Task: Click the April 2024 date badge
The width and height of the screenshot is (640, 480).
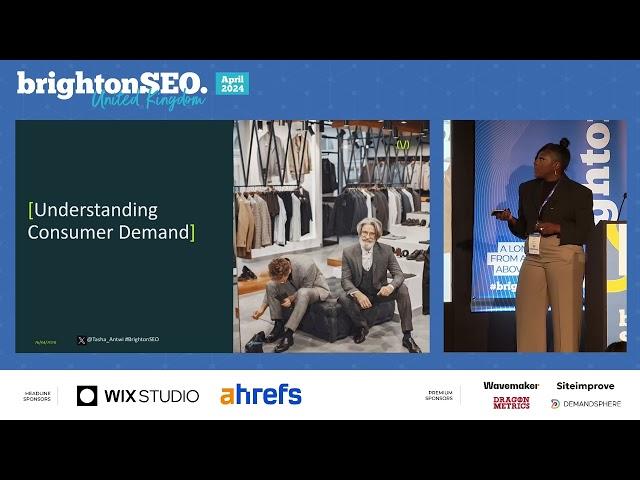Action: click(x=232, y=84)
